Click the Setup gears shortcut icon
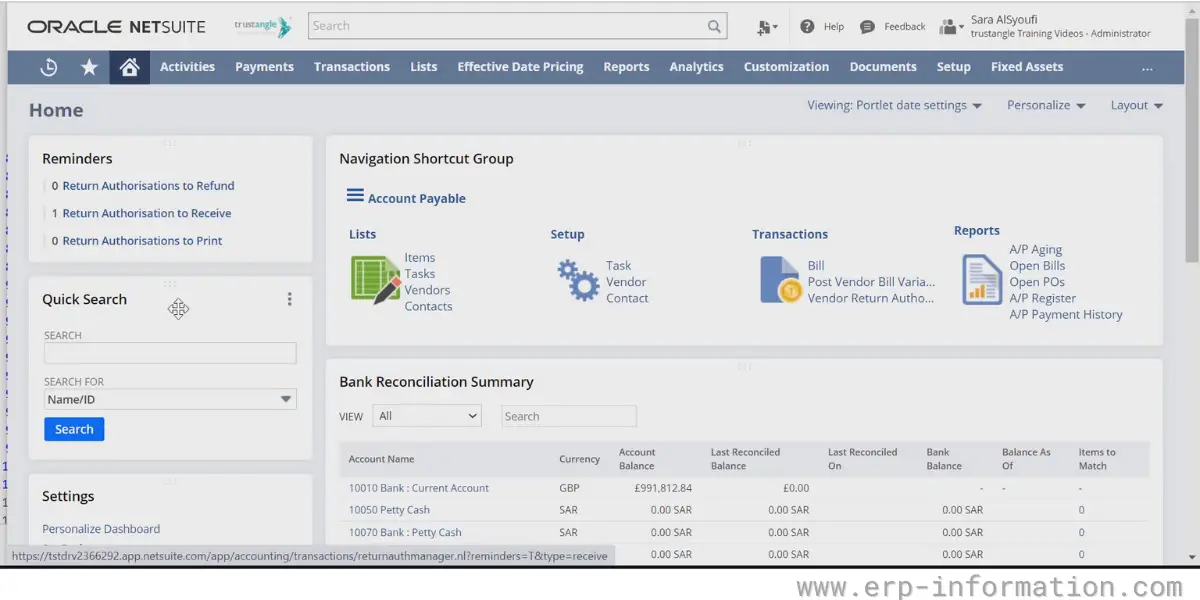Screen dimensions: 1200x600 (578, 280)
